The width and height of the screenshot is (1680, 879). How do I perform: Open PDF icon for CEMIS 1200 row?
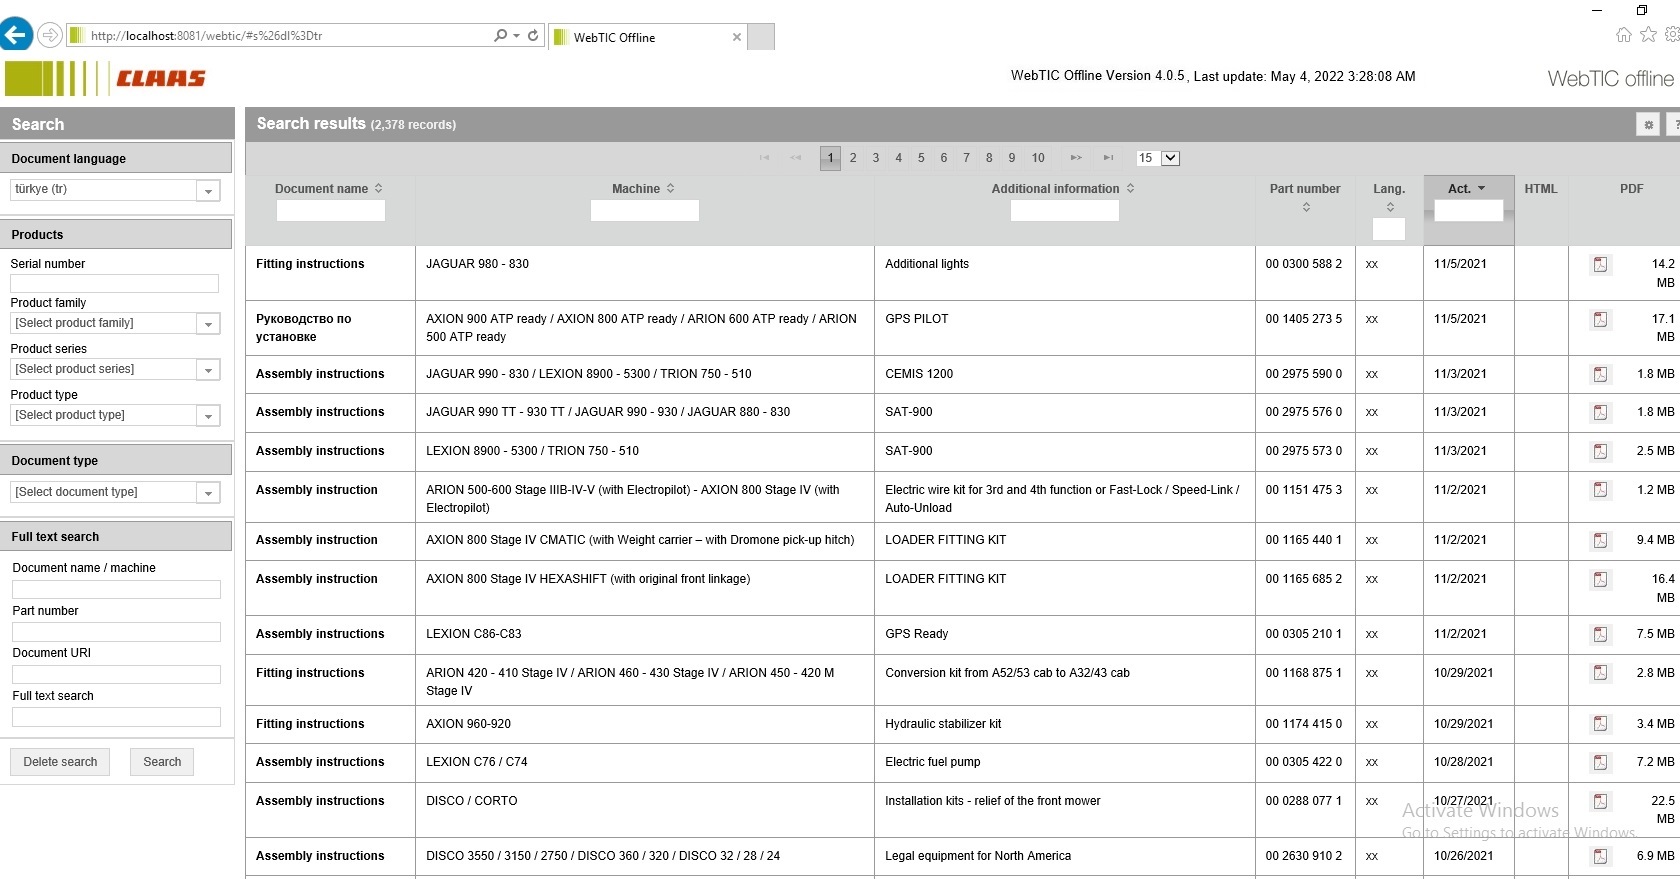1601,375
